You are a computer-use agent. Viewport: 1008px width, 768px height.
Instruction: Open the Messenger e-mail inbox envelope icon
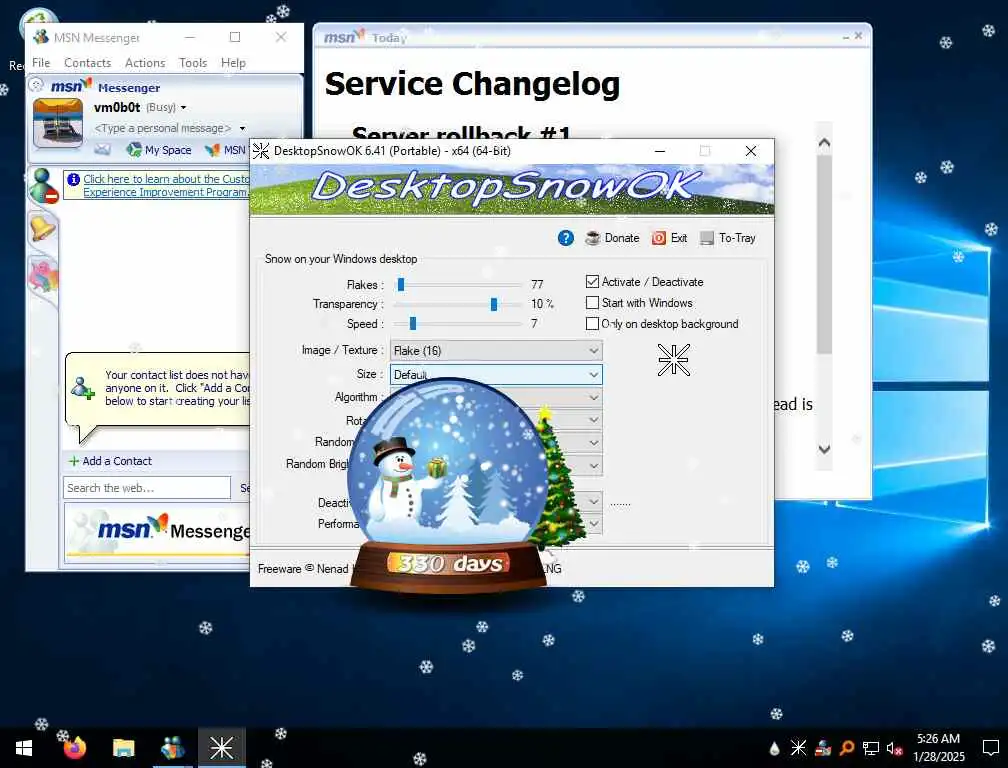[x=102, y=150]
